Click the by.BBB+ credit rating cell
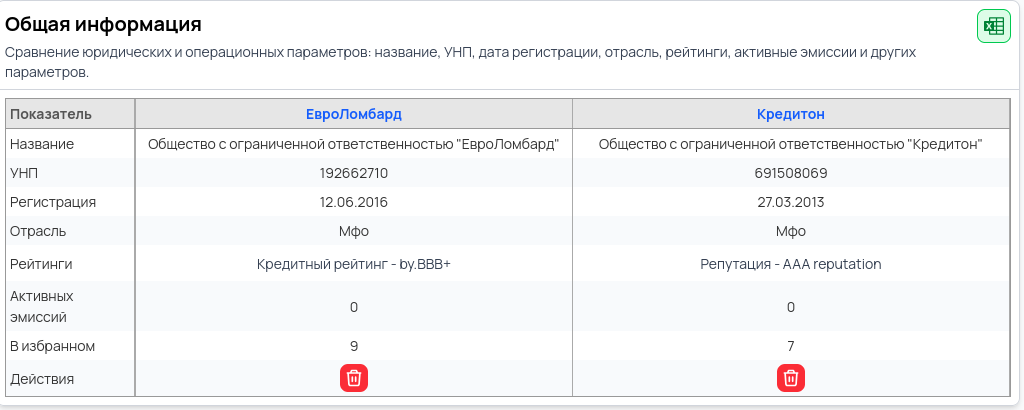Image resolution: width=1024 pixels, height=410 pixels. tap(354, 264)
